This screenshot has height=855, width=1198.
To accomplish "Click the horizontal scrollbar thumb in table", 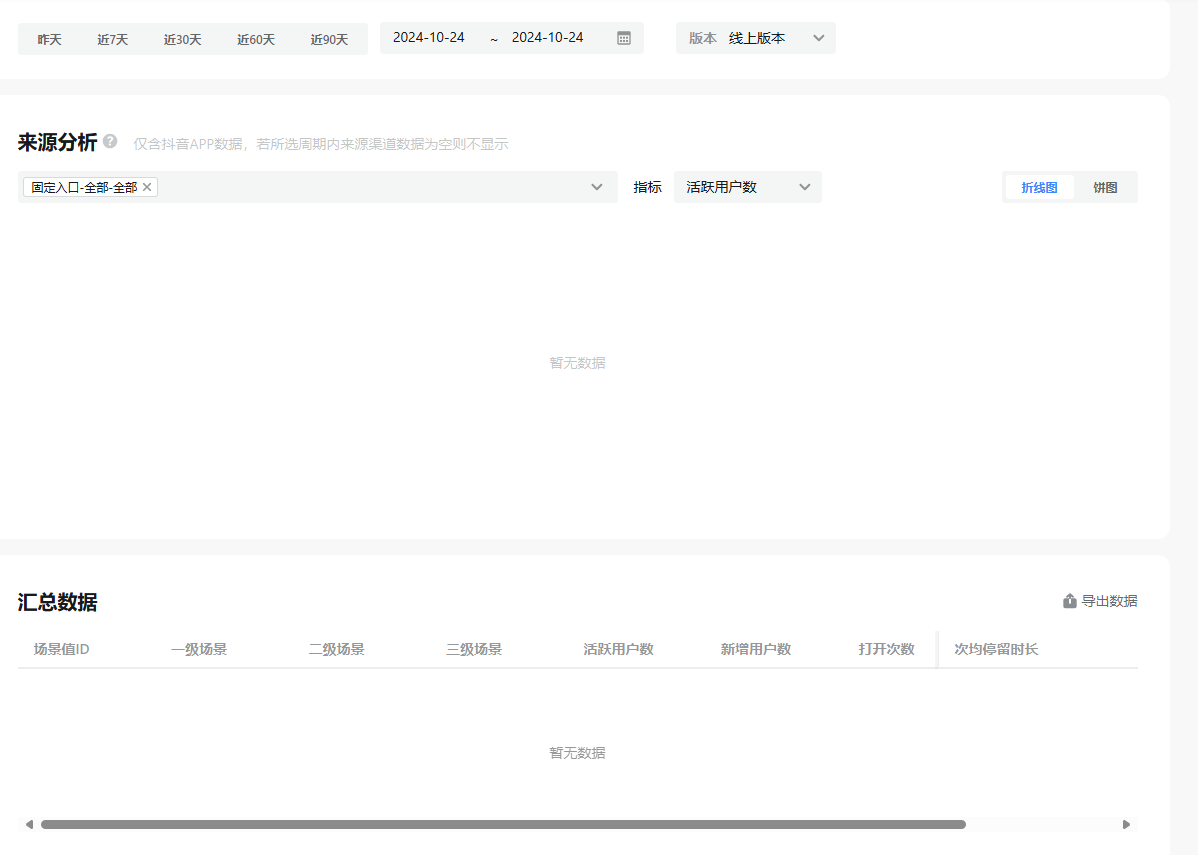I will [x=503, y=825].
